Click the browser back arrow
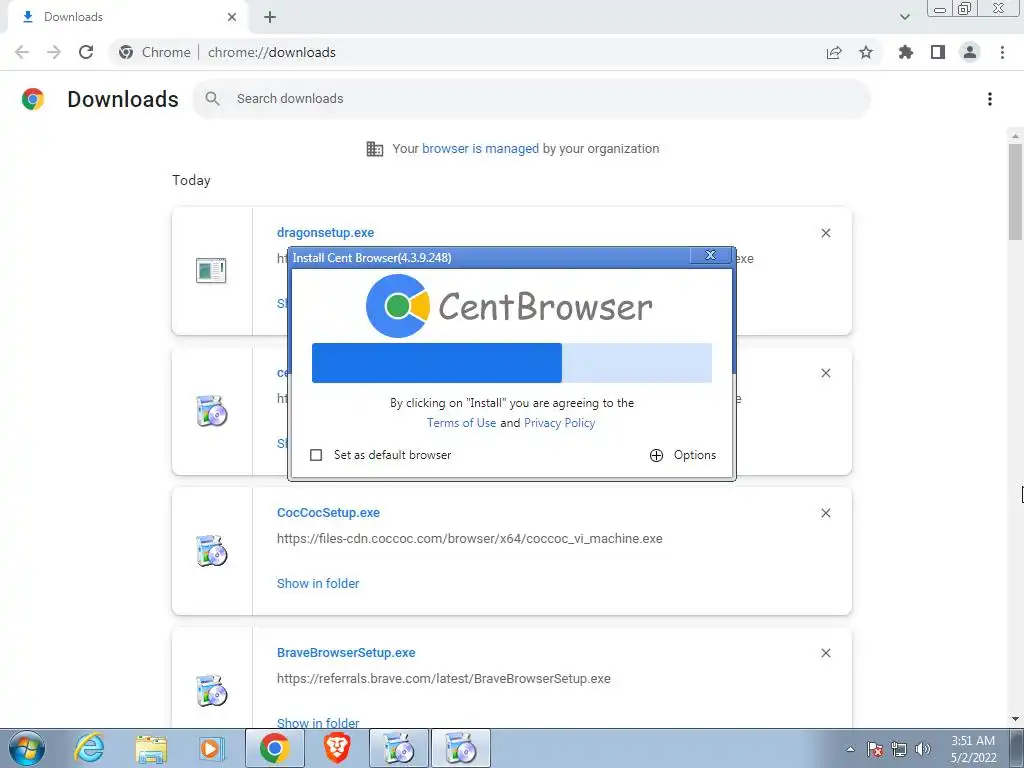Image resolution: width=1024 pixels, height=768 pixels. point(22,52)
